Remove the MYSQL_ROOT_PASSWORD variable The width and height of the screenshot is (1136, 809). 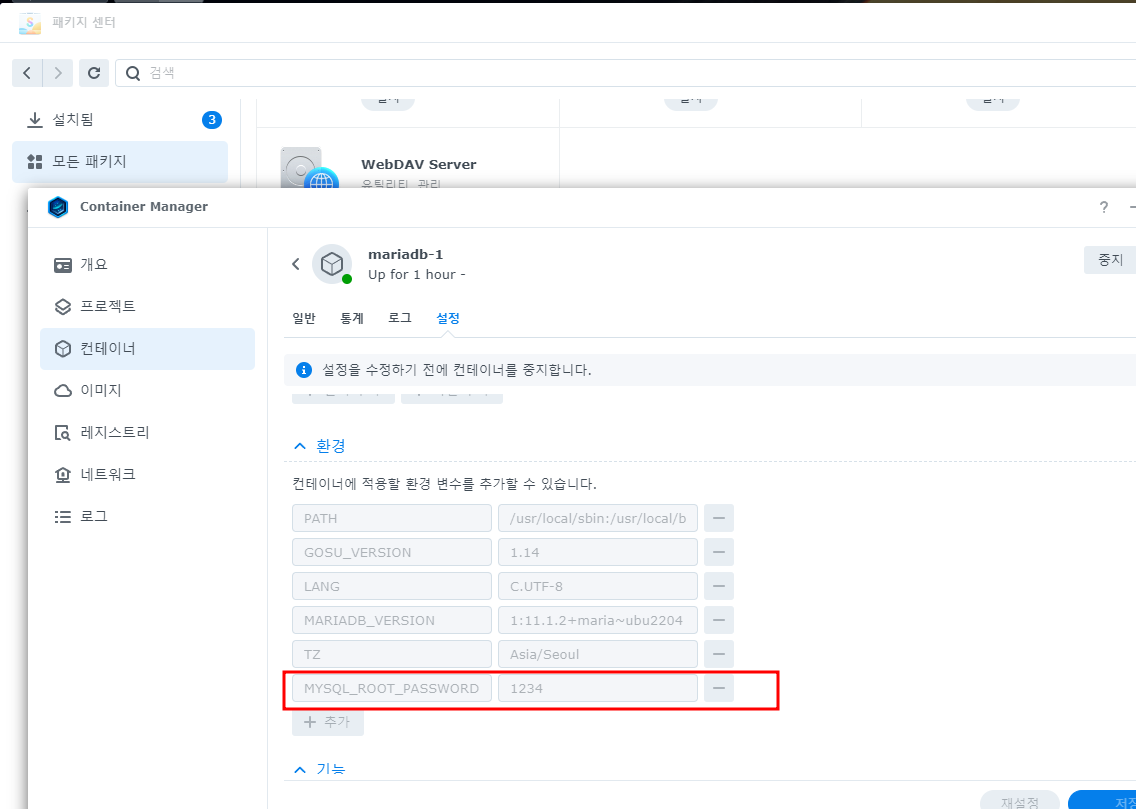tap(719, 689)
